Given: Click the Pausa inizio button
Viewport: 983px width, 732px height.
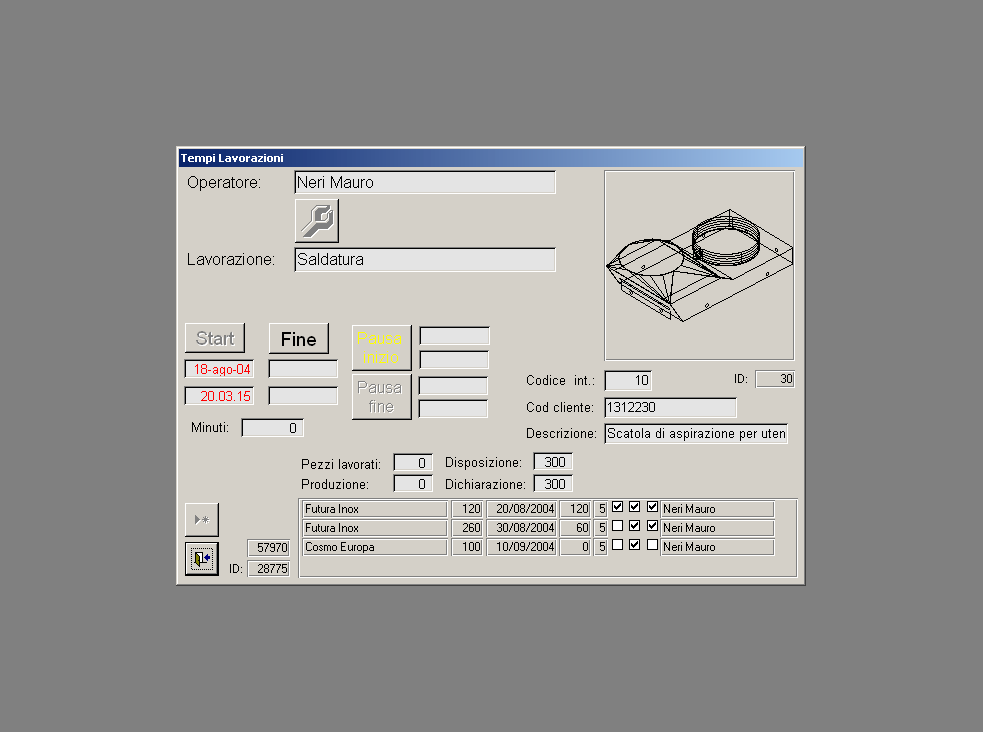Looking at the screenshot, I should coord(381,348).
